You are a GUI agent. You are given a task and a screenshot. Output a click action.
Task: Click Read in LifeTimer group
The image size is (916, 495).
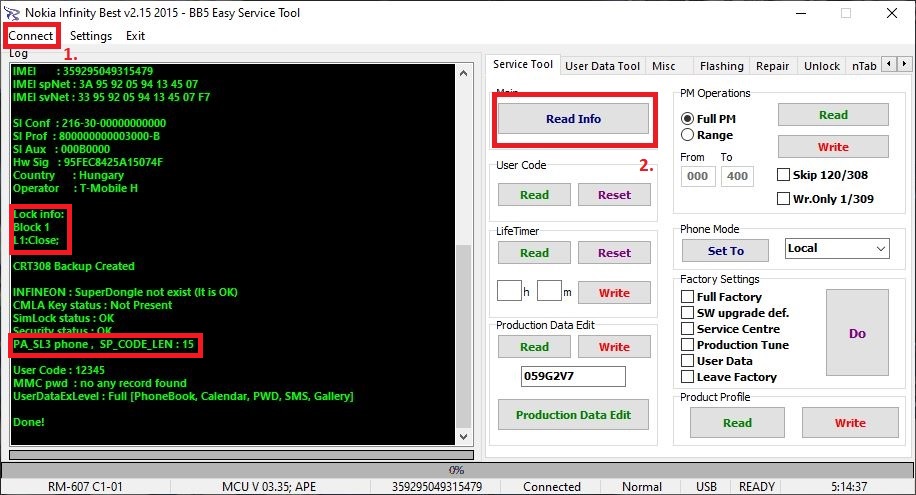coord(534,252)
